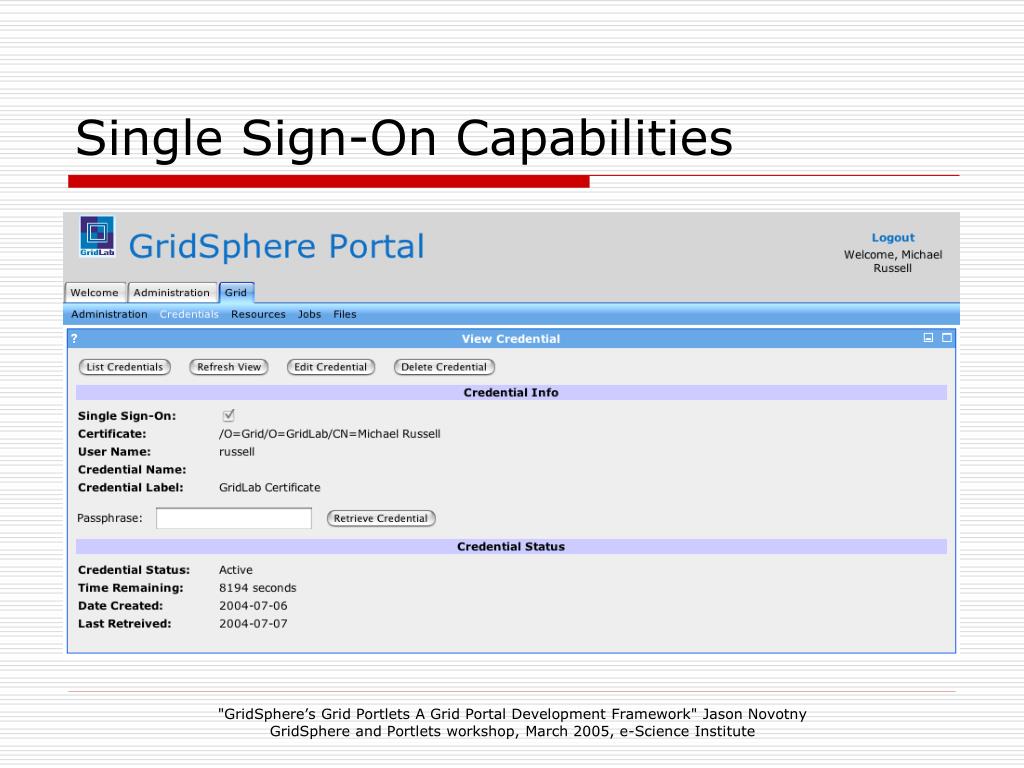The image size is (1024, 768).
Task: Click the List Credentials button
Action: click(x=125, y=367)
